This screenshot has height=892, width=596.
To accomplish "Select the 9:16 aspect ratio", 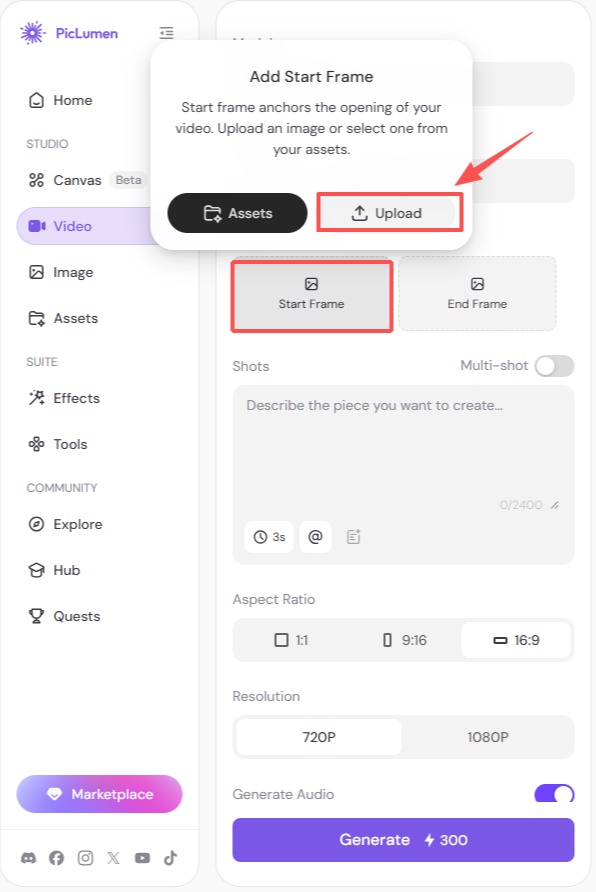I will coord(404,640).
